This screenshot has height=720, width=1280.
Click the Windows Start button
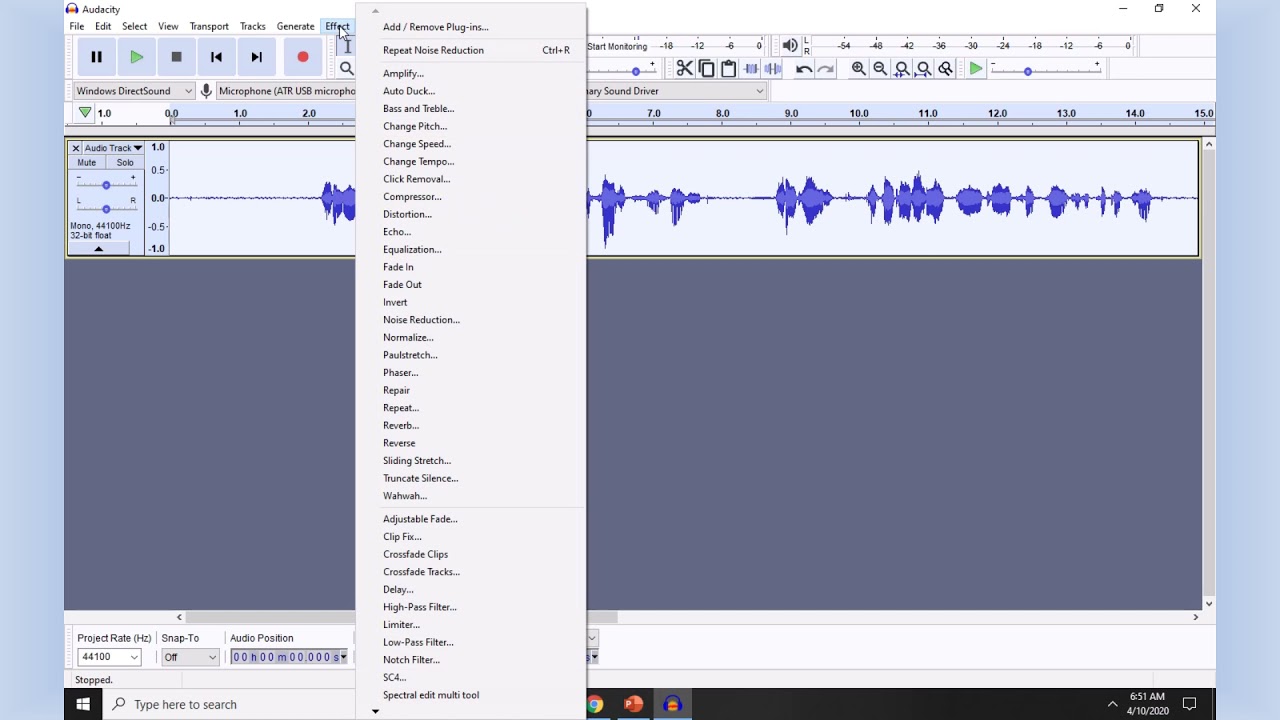pyautogui.click(x=83, y=704)
